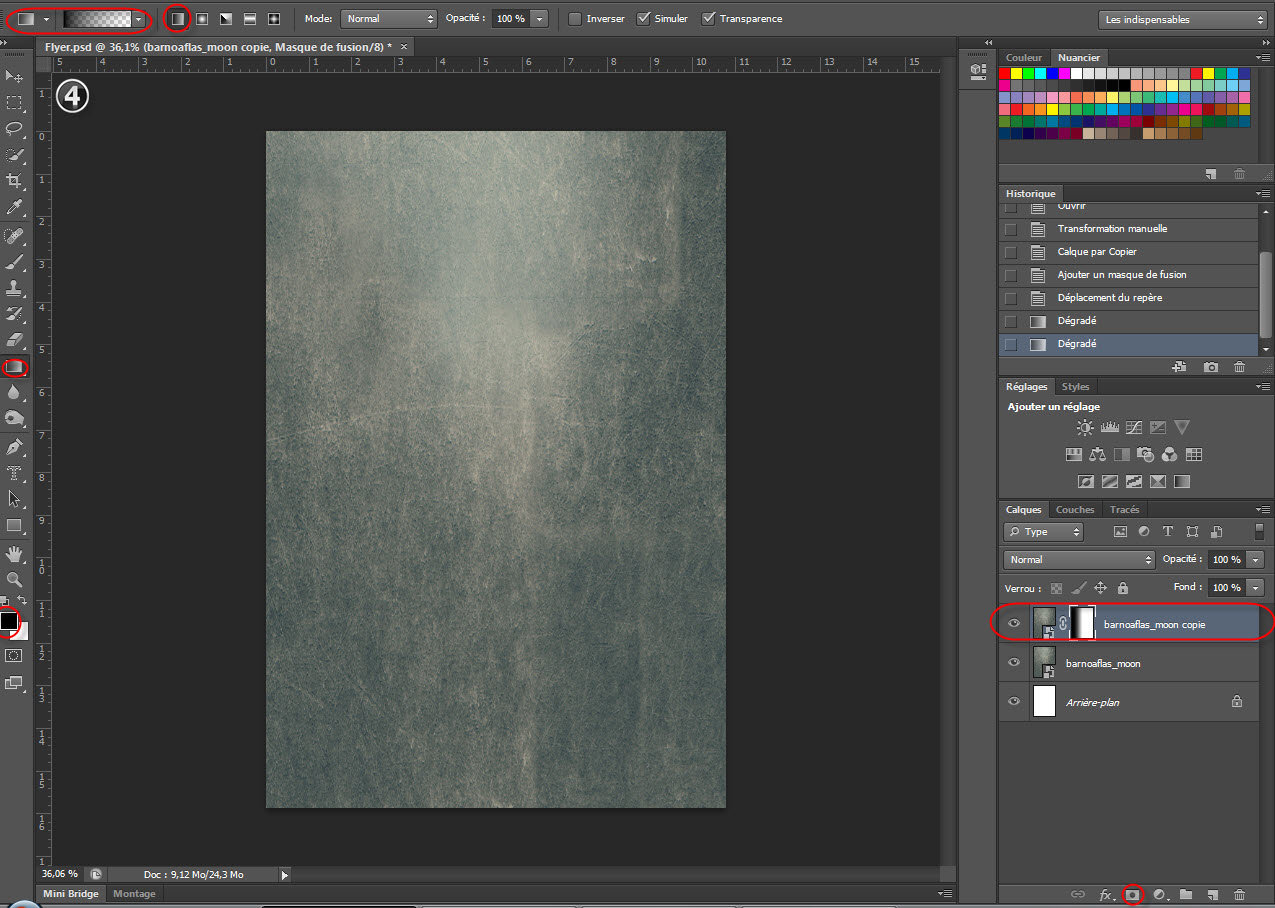The image size is (1275, 908).
Task: Open the layer blend mode Normal dropdown
Action: pos(1079,560)
